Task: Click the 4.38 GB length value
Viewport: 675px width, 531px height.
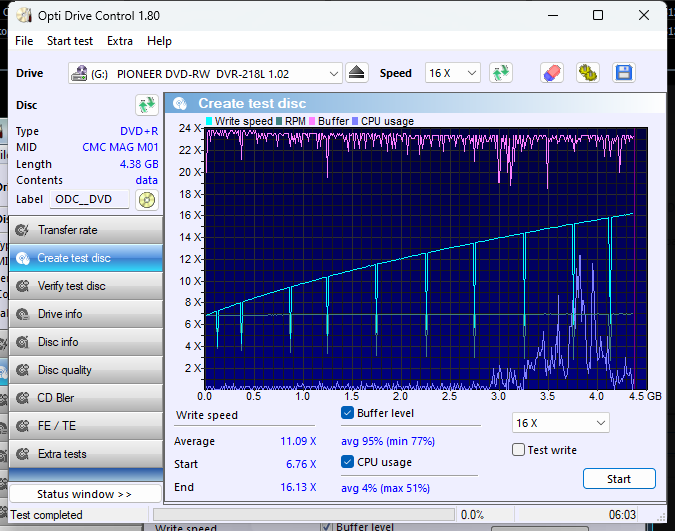Action: [139, 164]
